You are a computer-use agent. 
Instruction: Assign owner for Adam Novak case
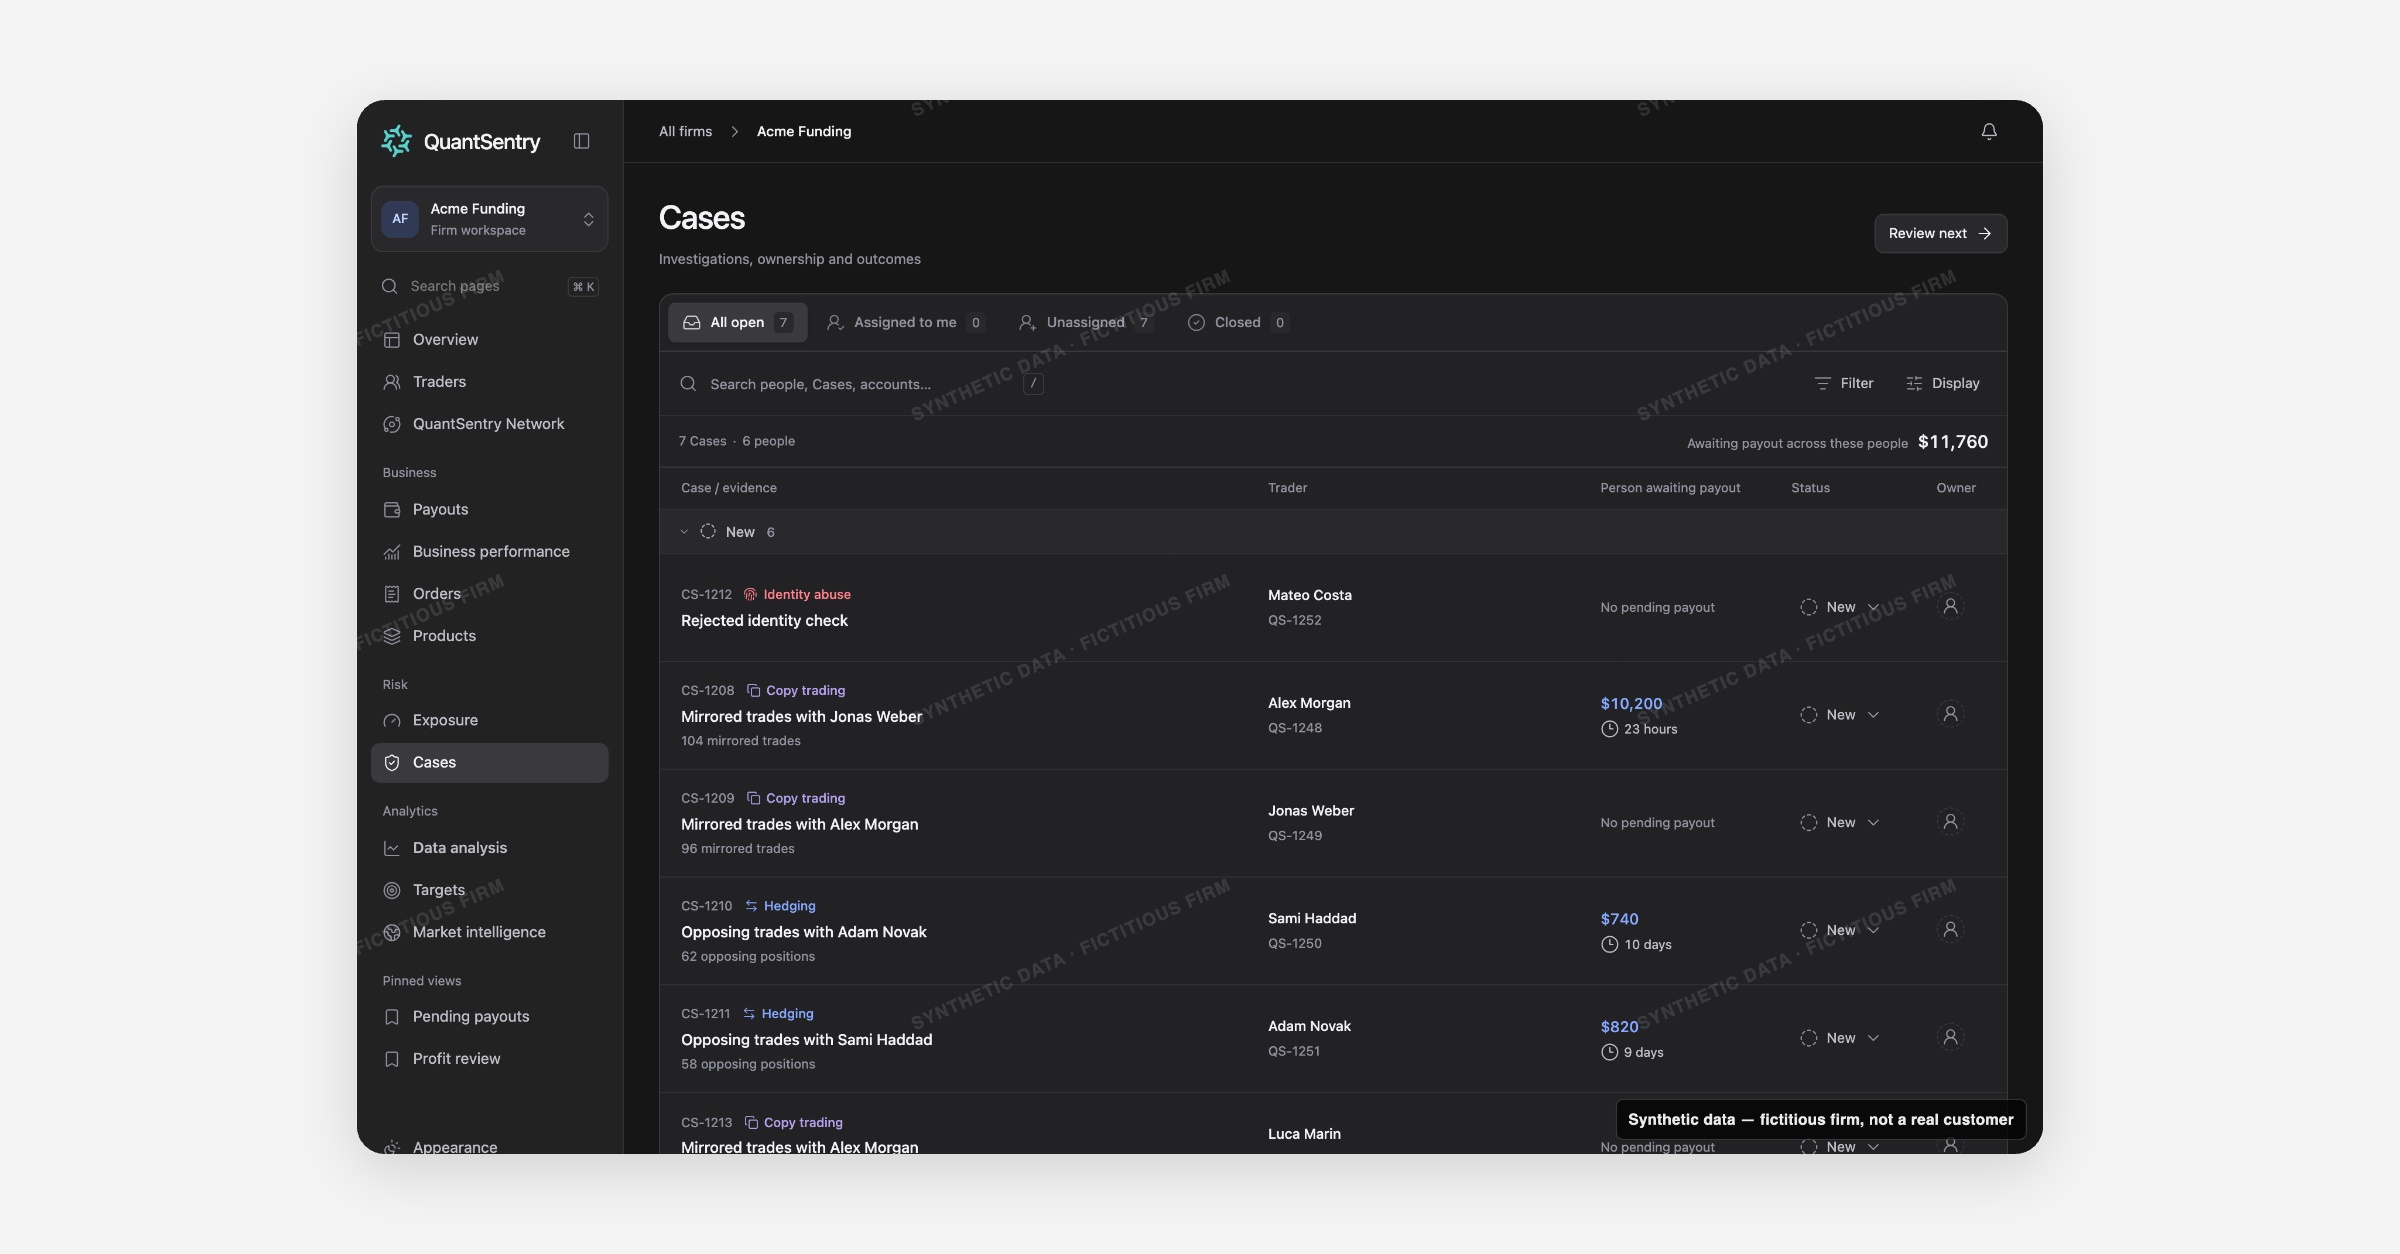(x=1950, y=1037)
